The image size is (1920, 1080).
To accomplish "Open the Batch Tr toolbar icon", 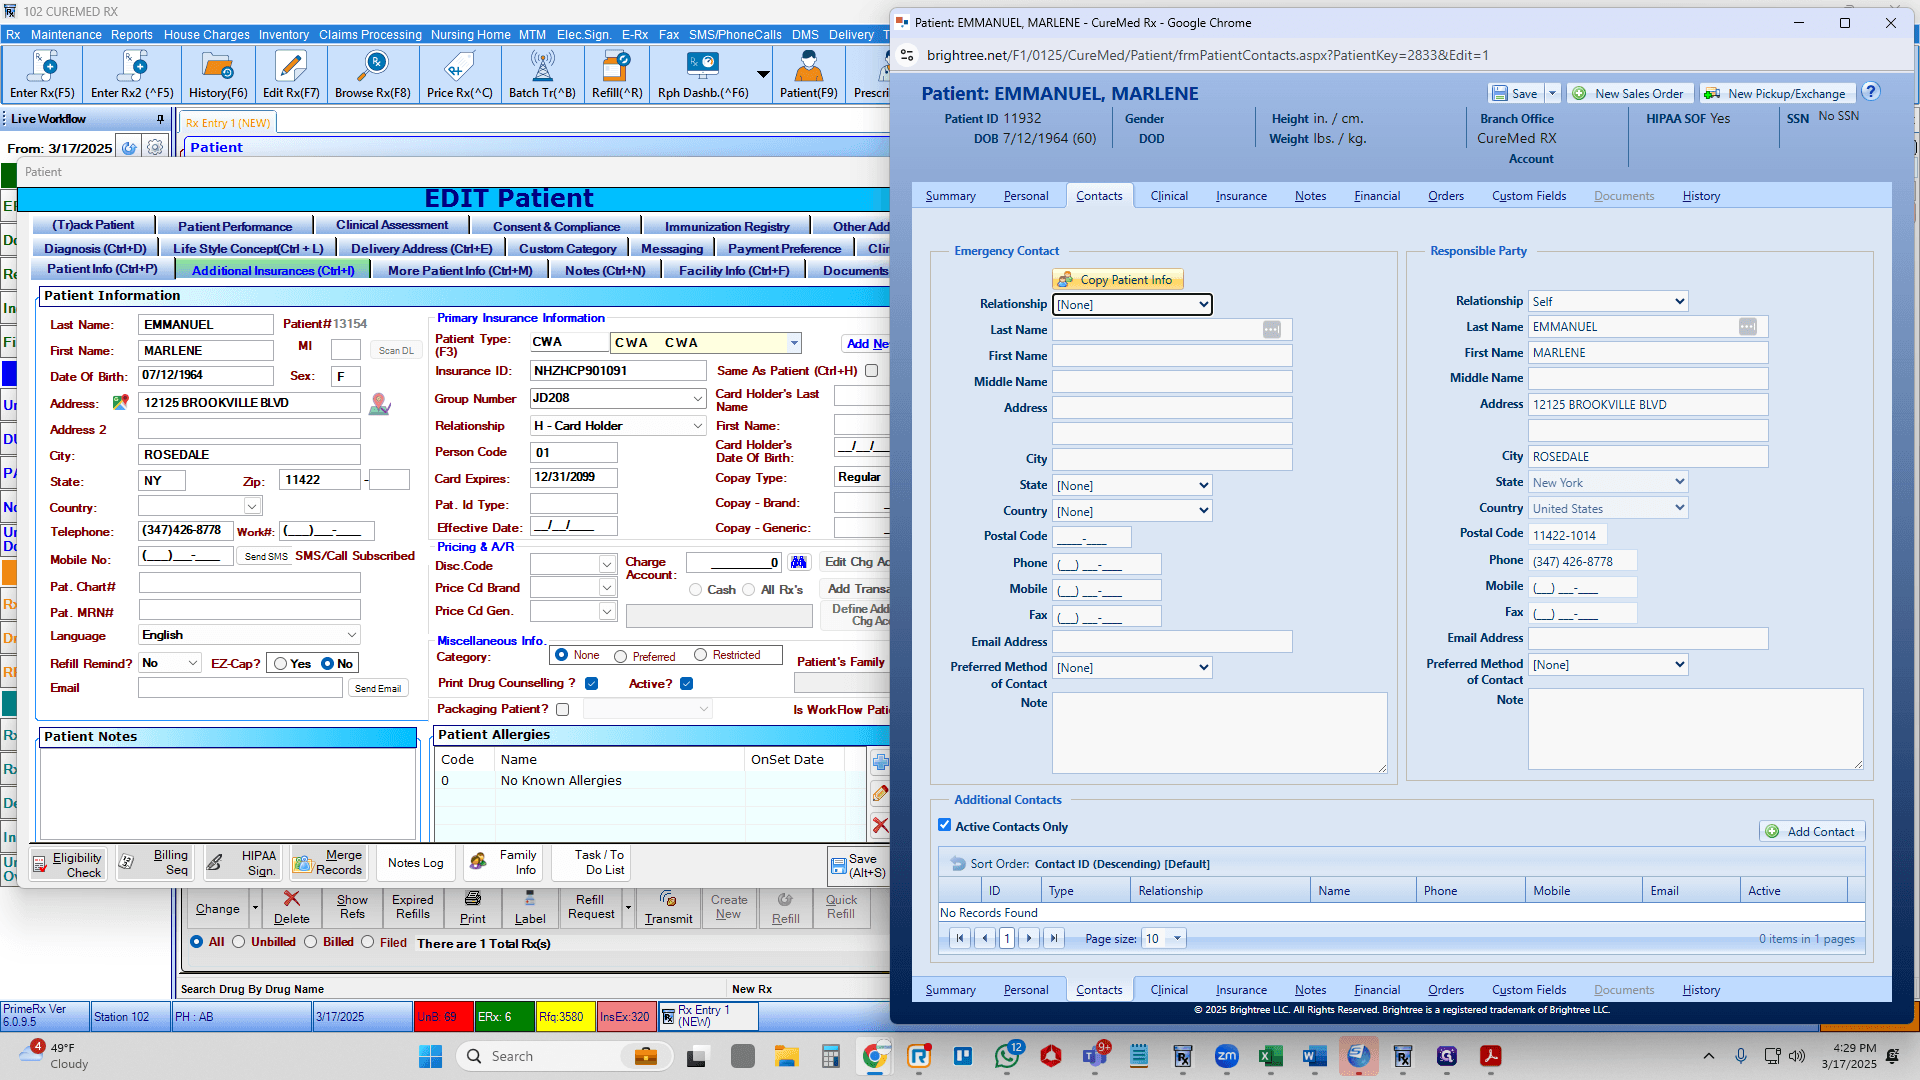I will (542, 75).
